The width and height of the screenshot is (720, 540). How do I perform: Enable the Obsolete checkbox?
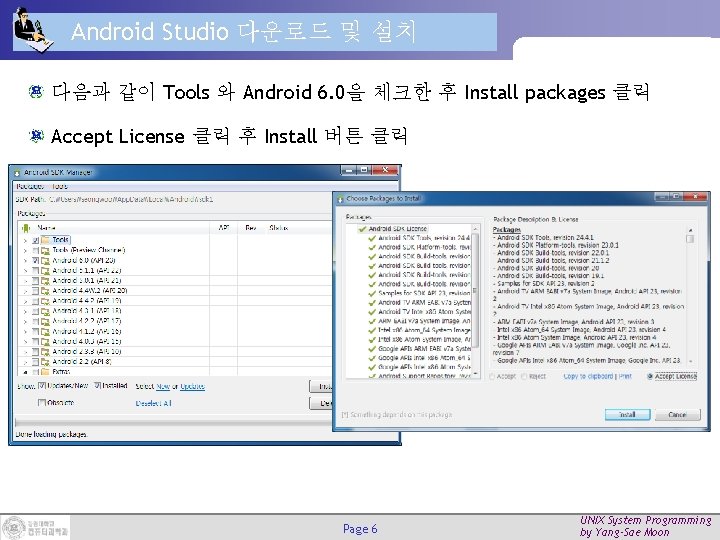[x=42, y=403]
